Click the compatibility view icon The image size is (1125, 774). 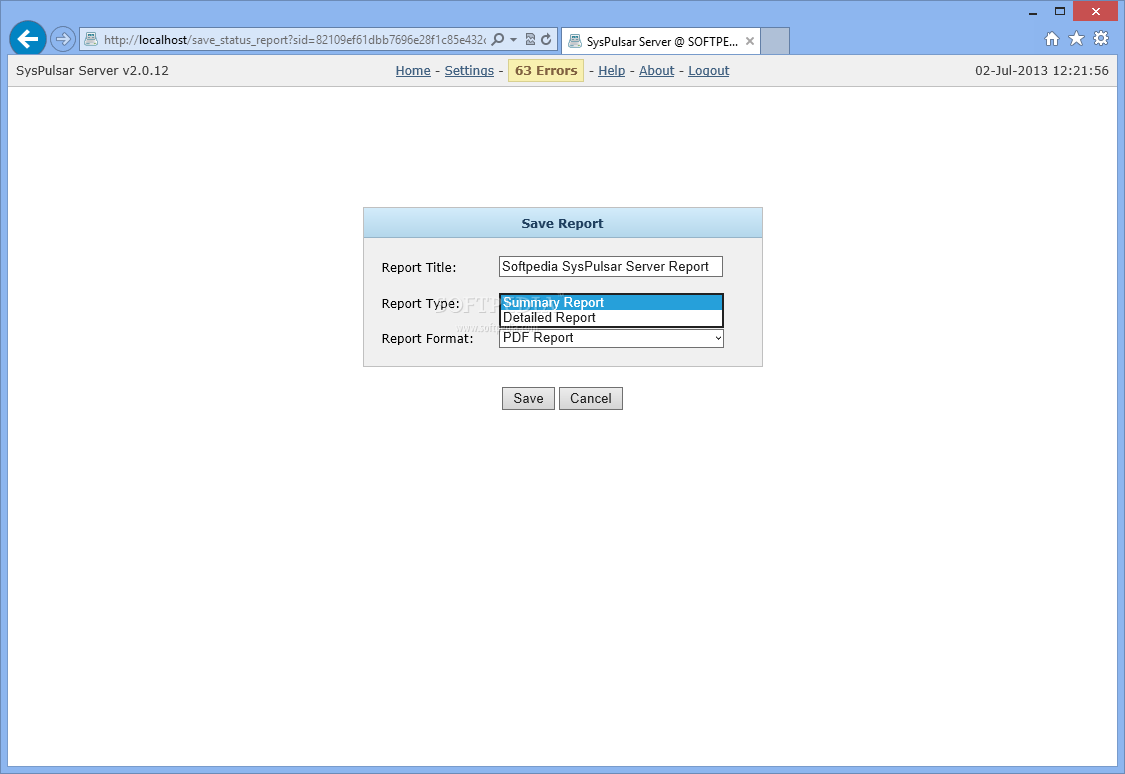[530, 39]
